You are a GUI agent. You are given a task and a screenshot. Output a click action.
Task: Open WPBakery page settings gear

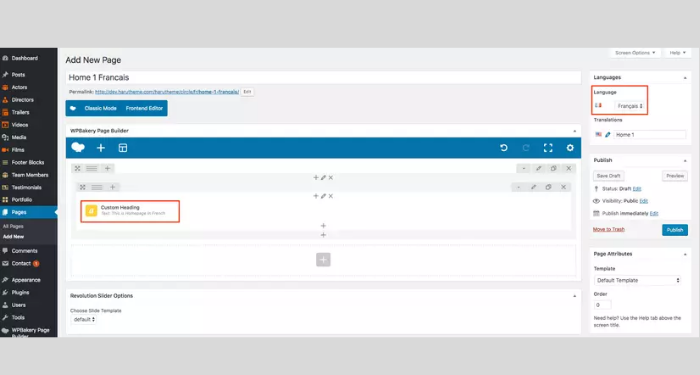click(x=570, y=148)
